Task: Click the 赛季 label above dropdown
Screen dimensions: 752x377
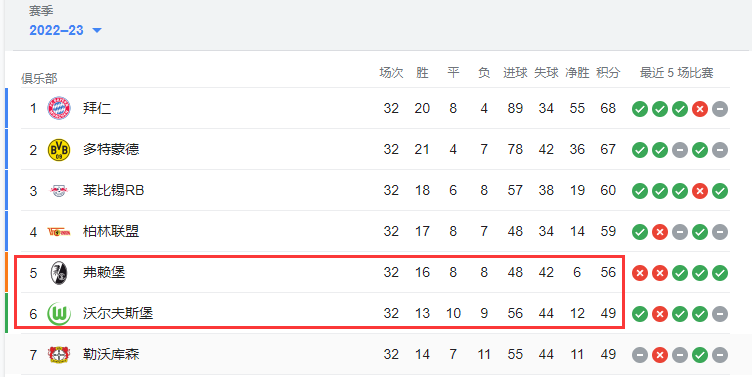Action: 41,11
